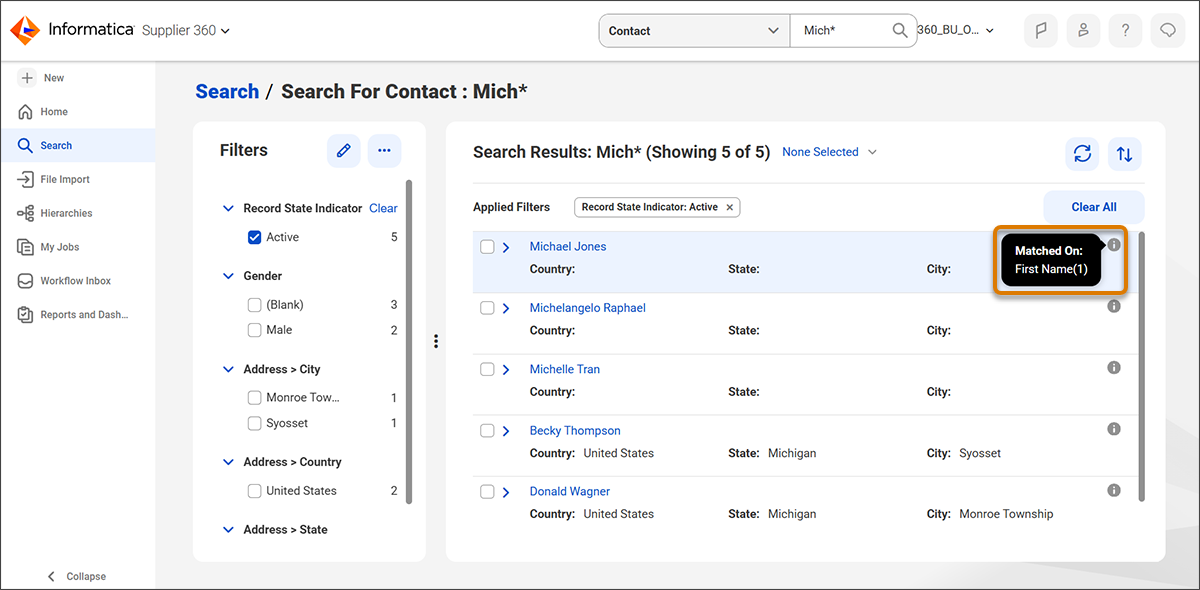Check the Monroe Tow... city filter

[254, 397]
